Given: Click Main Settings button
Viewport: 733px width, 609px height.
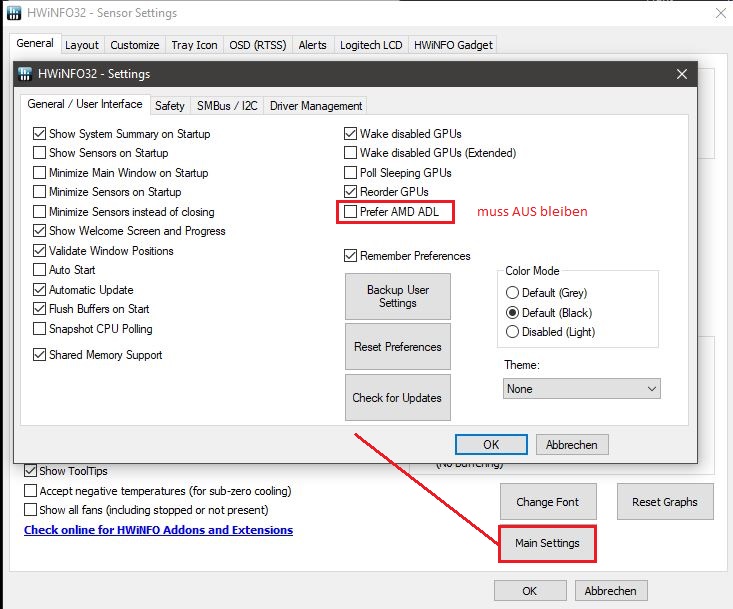Looking at the screenshot, I should click(547, 543).
